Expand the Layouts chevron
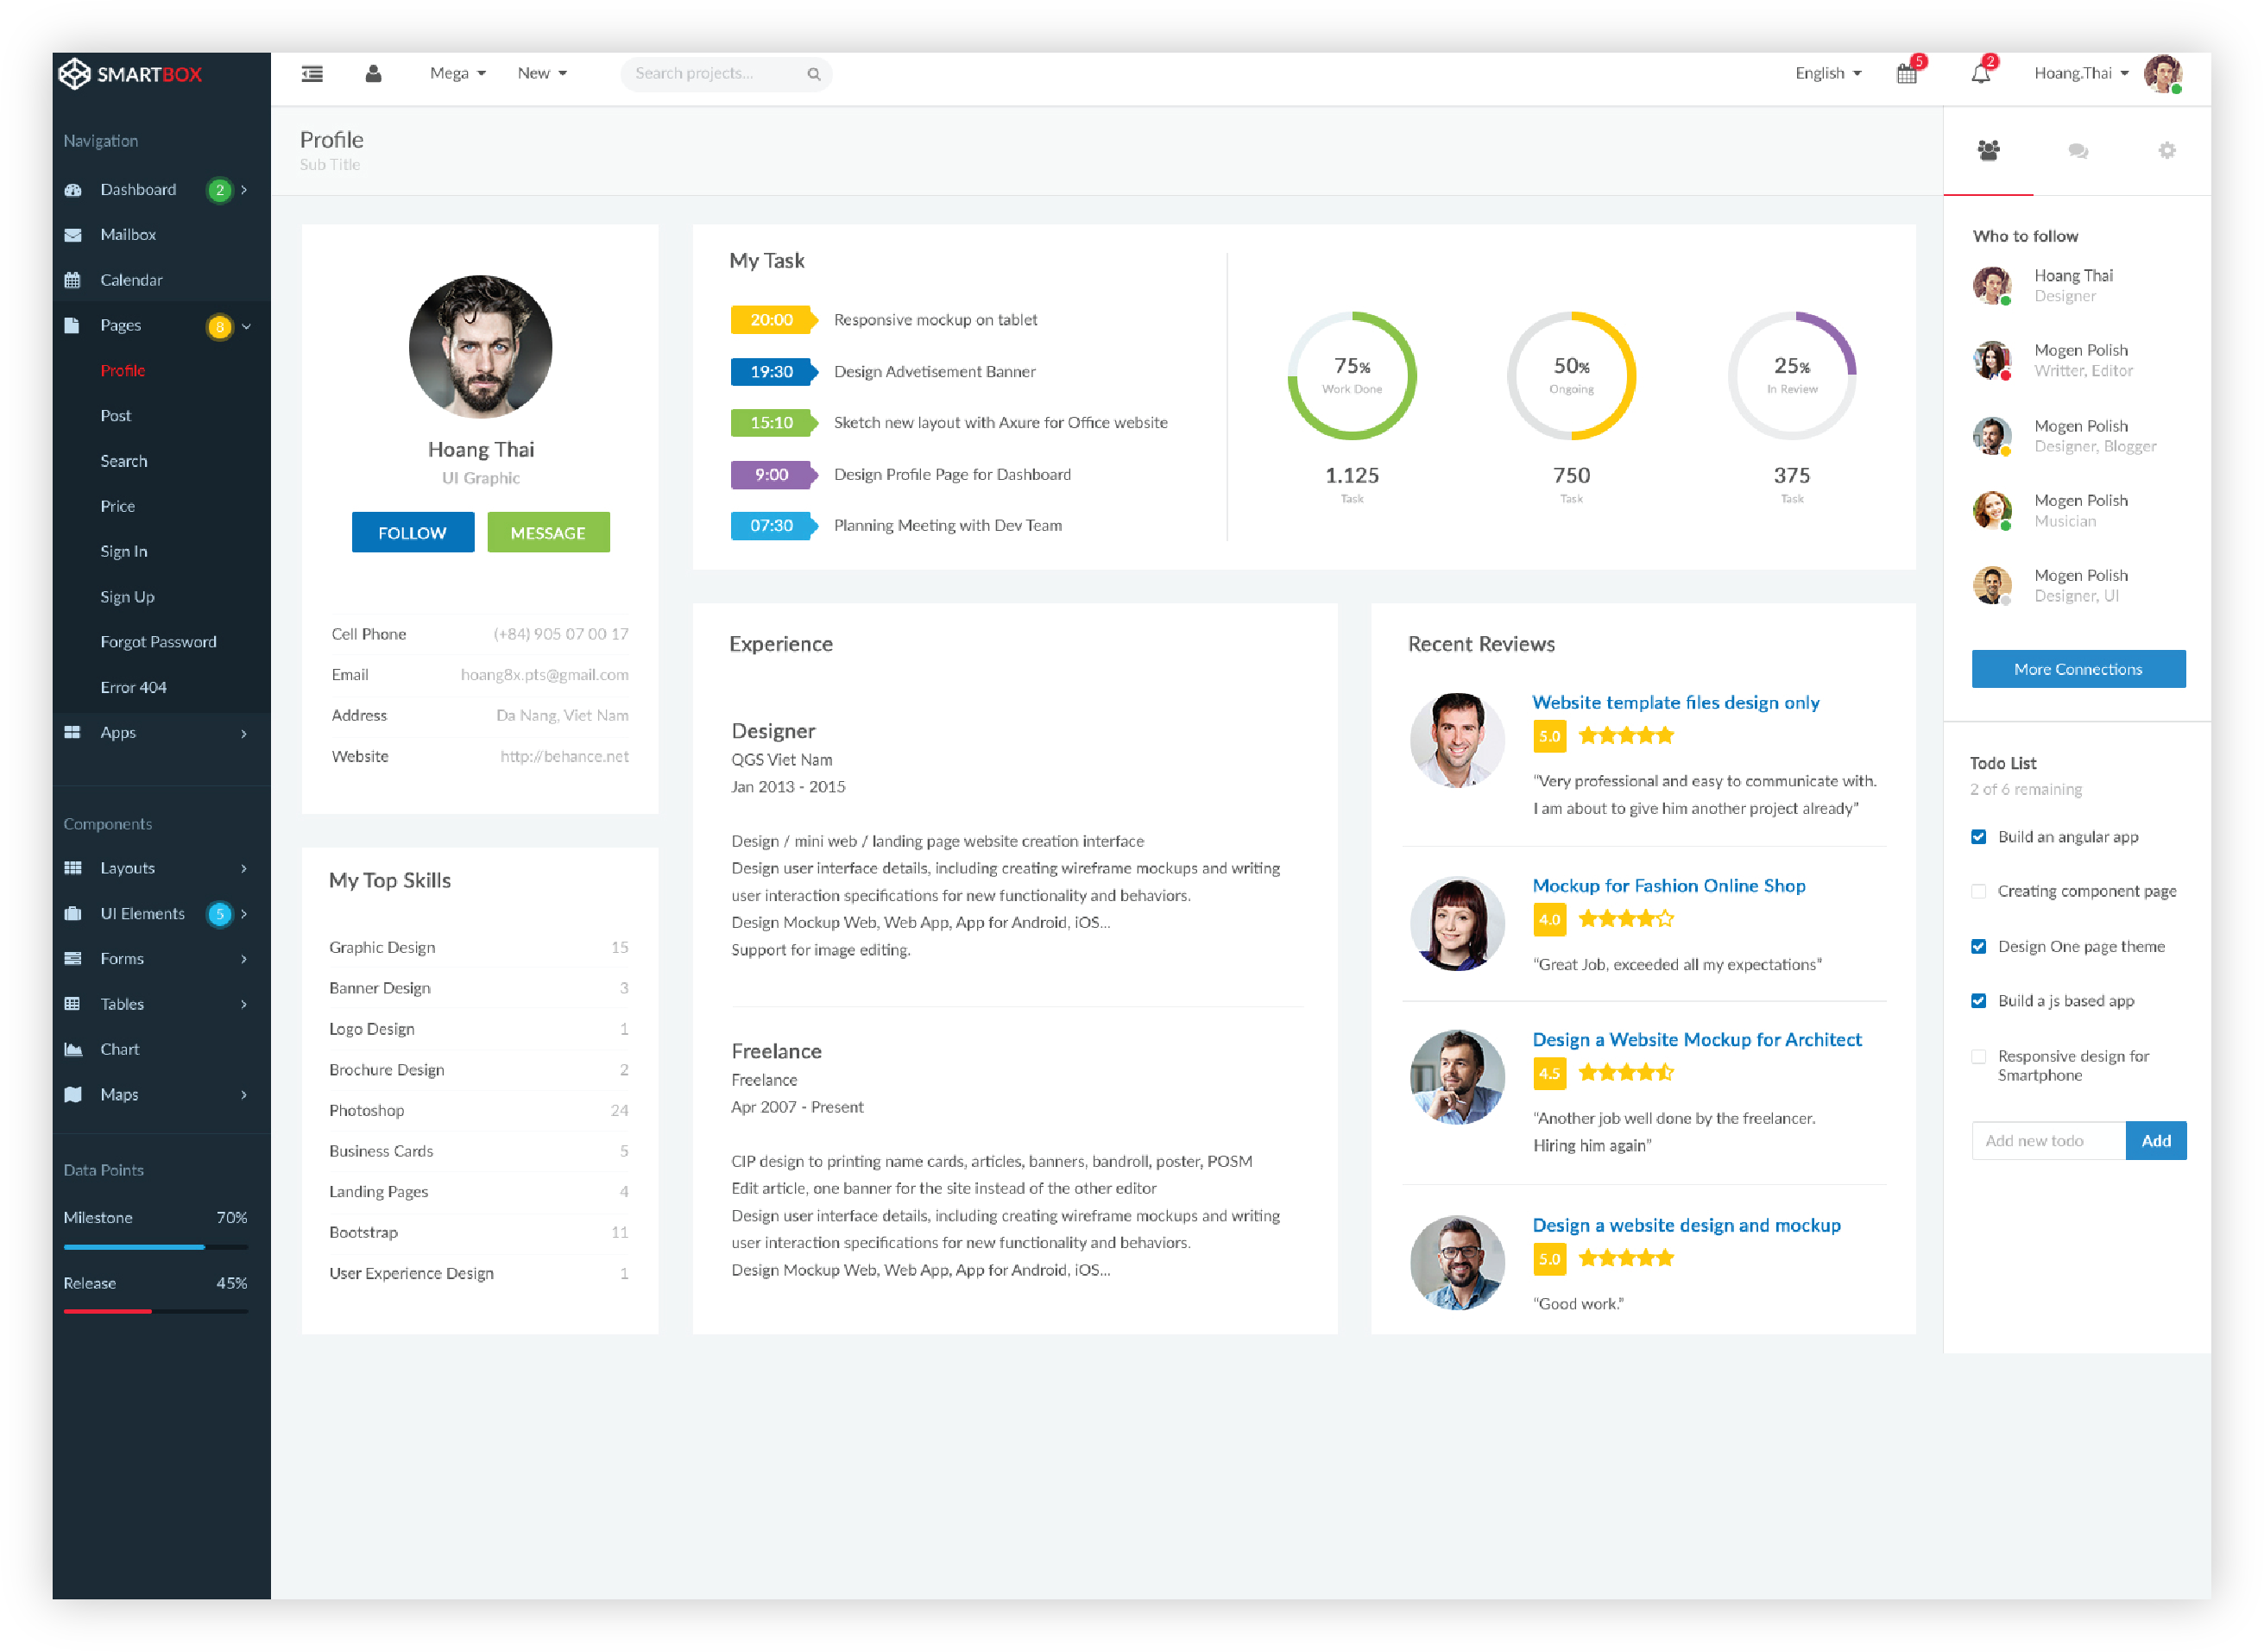 point(244,868)
